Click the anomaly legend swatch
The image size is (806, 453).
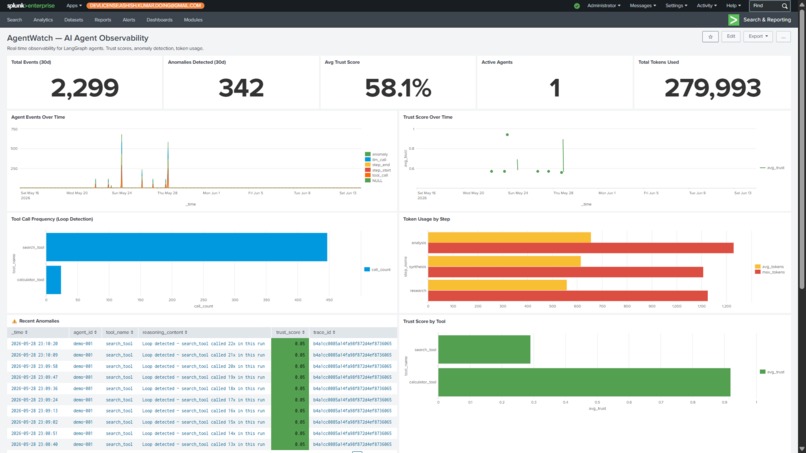click(x=368, y=154)
